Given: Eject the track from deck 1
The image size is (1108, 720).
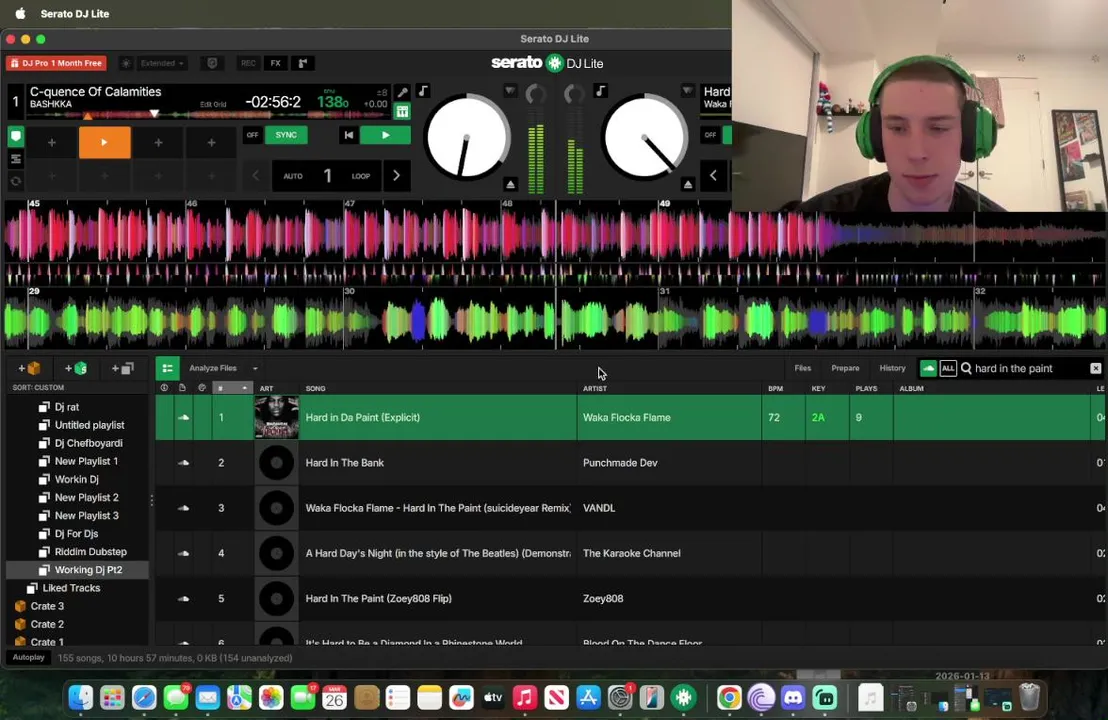Looking at the screenshot, I should 510,184.
